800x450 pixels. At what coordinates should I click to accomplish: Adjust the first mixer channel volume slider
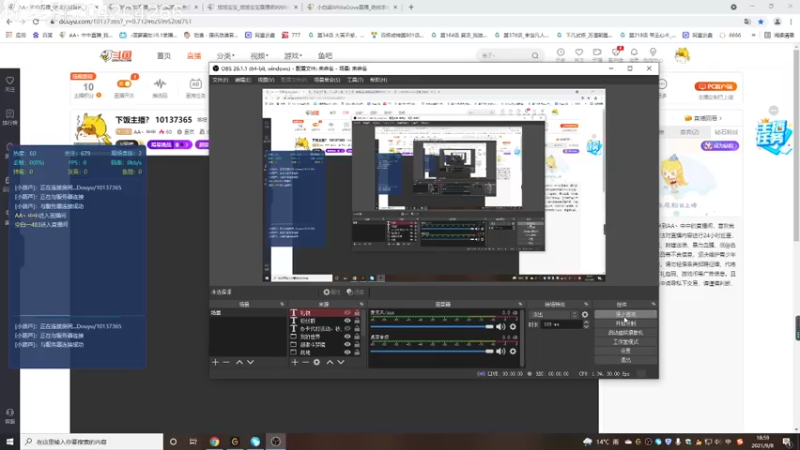tap(432, 327)
